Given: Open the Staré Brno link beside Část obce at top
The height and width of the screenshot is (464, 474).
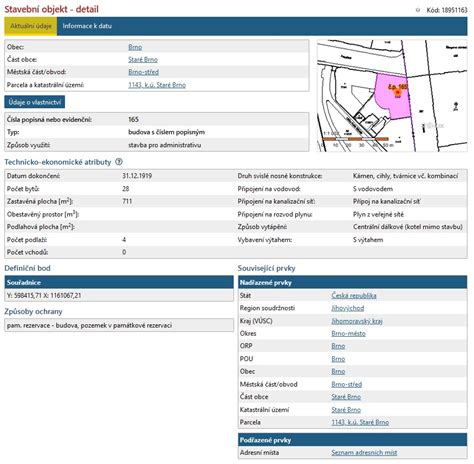Looking at the screenshot, I should coord(143,60).
